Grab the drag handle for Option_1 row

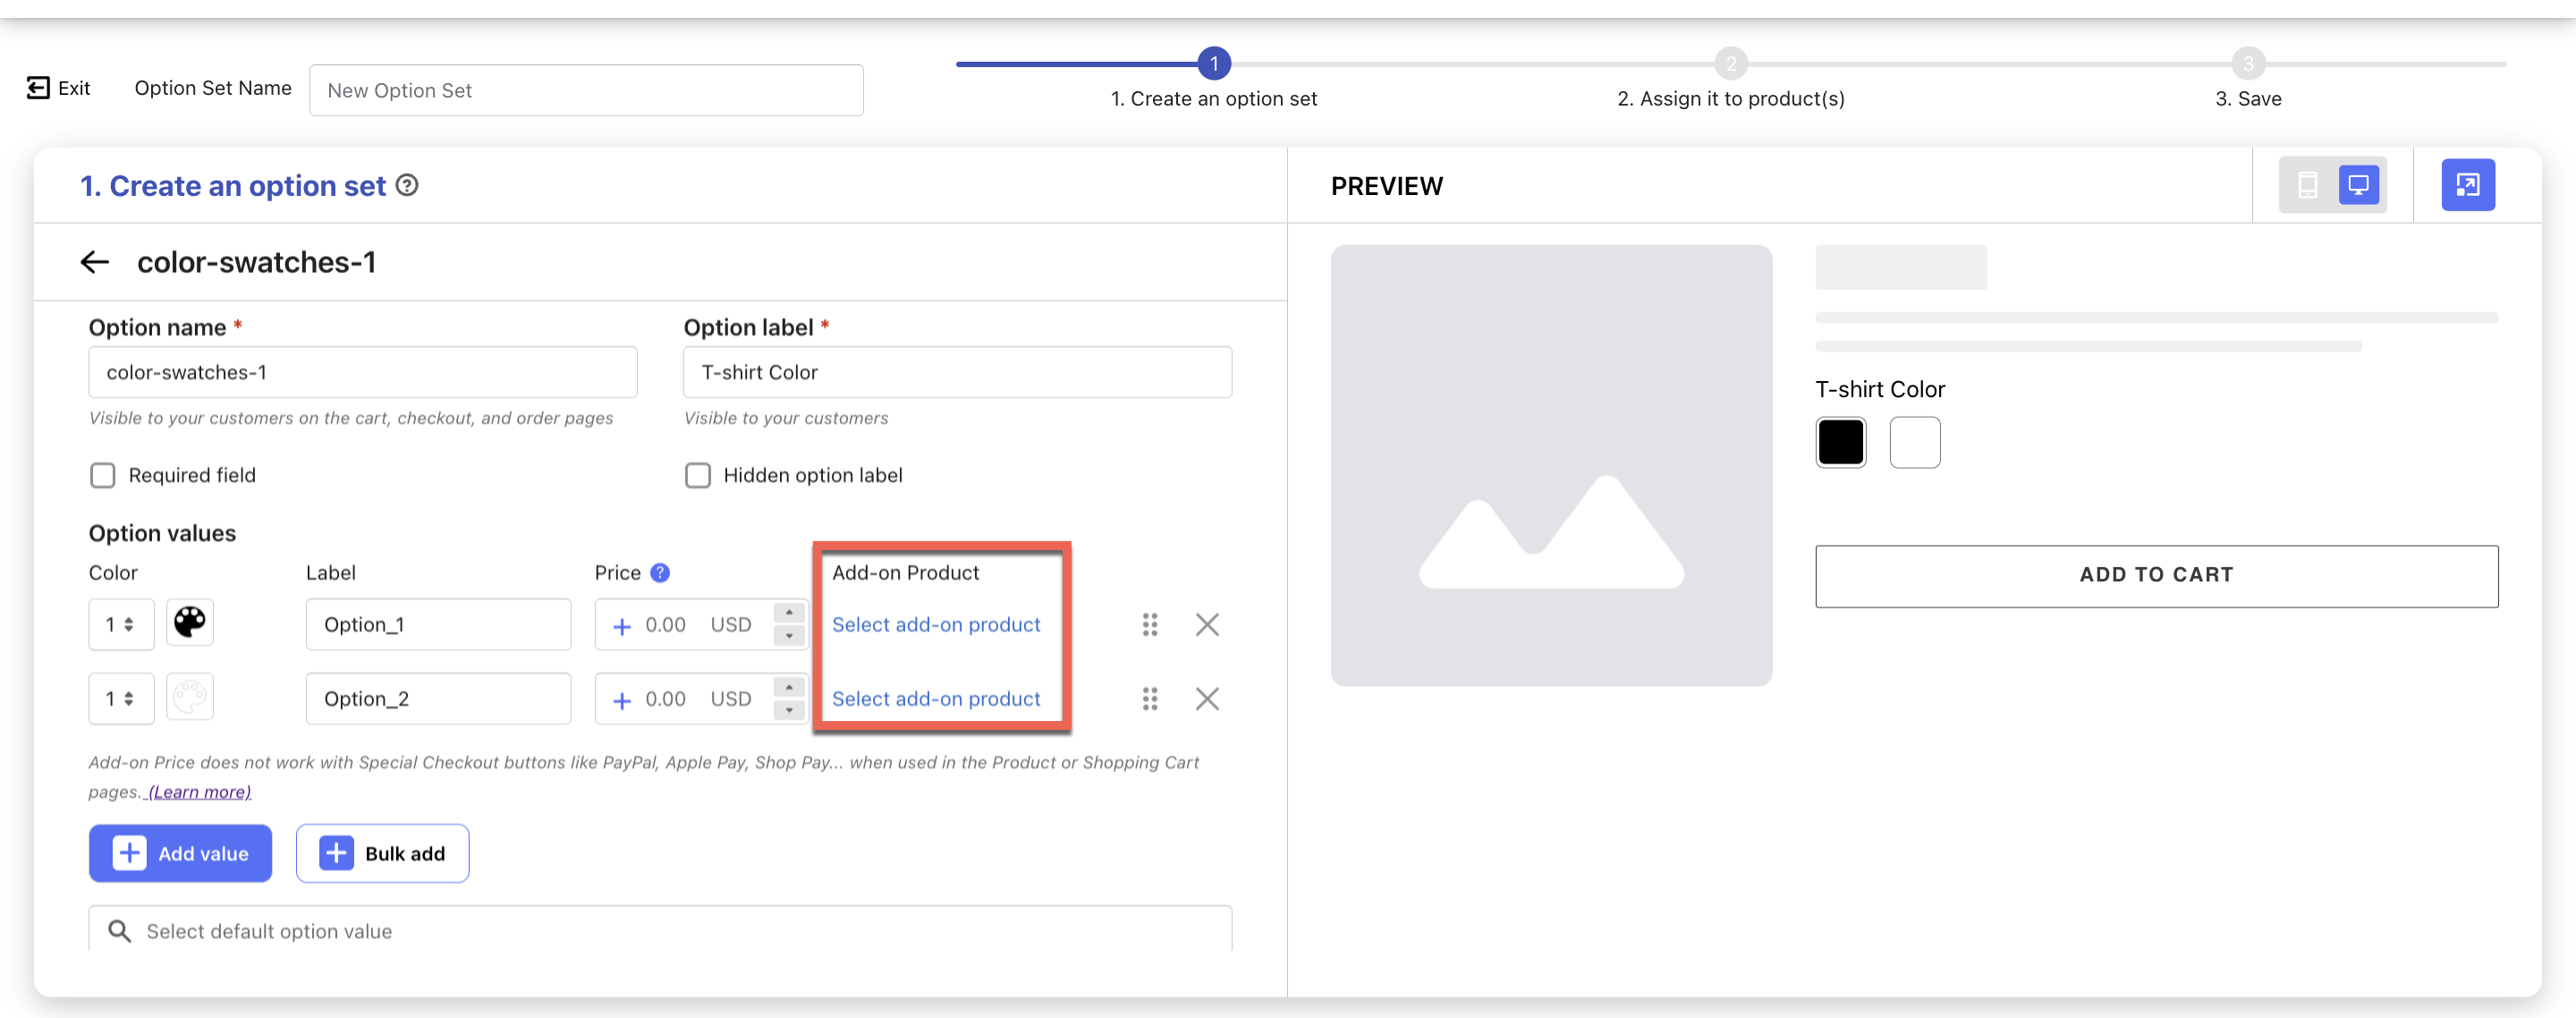[1150, 624]
